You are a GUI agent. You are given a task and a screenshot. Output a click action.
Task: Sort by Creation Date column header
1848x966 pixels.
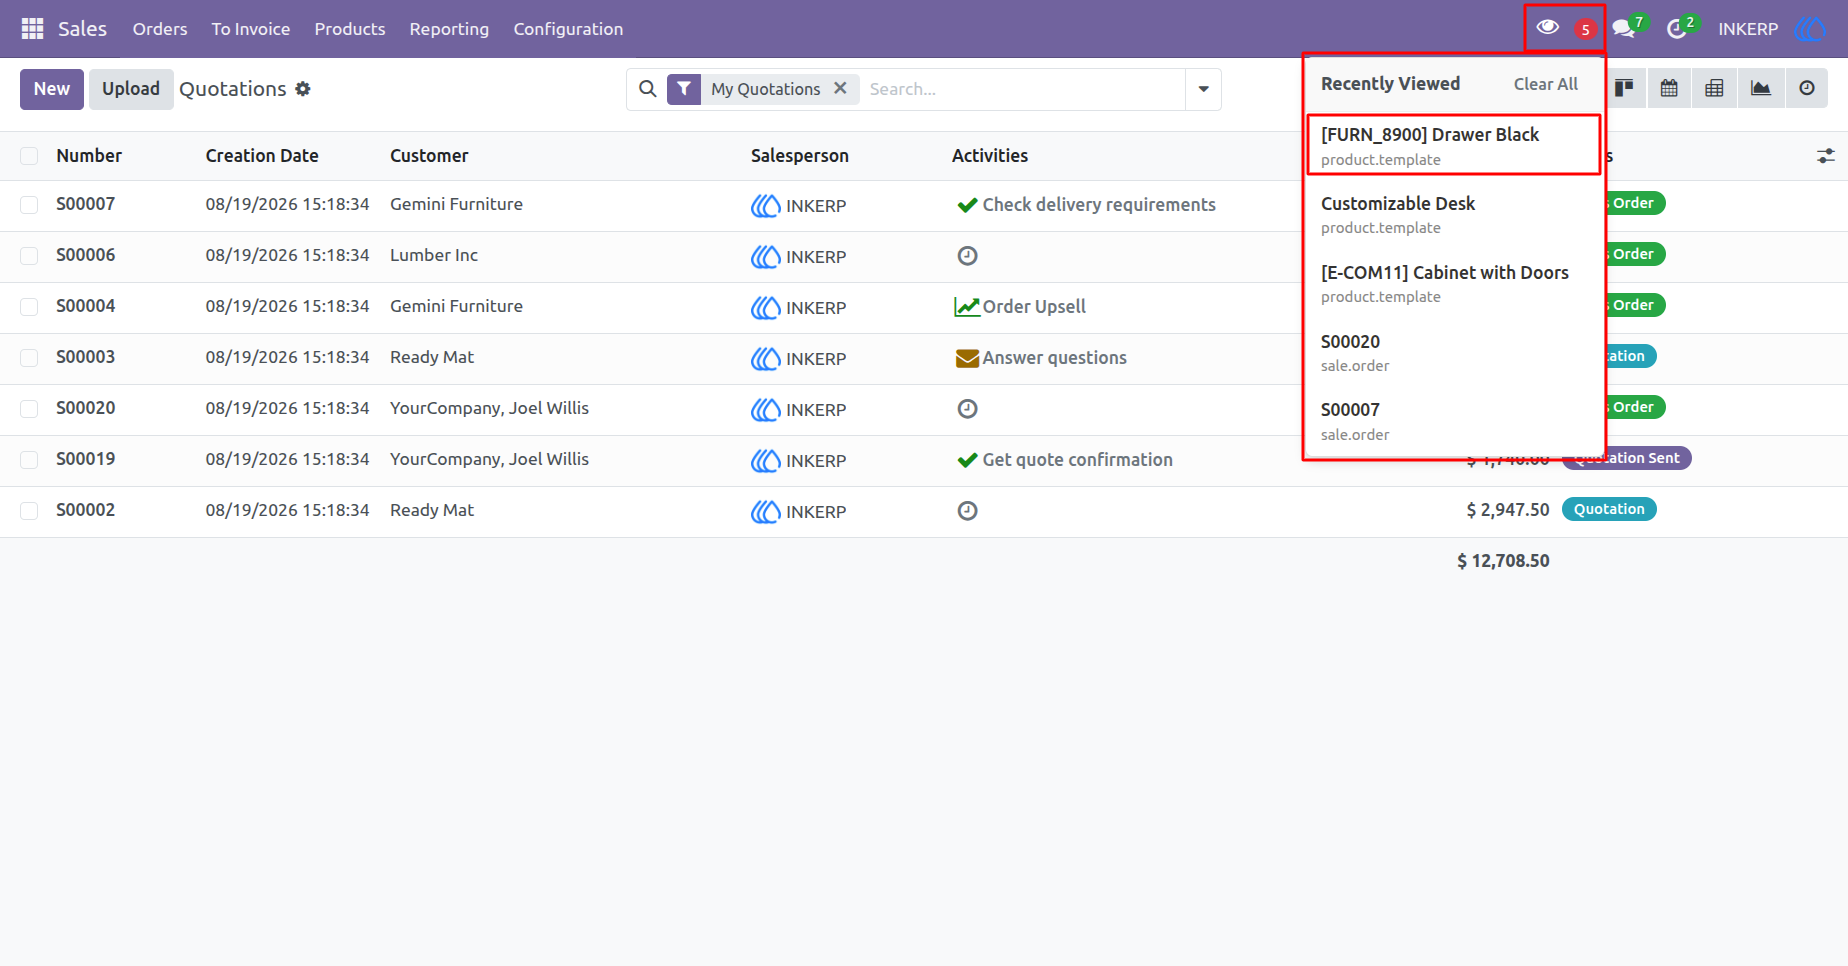tap(262, 156)
